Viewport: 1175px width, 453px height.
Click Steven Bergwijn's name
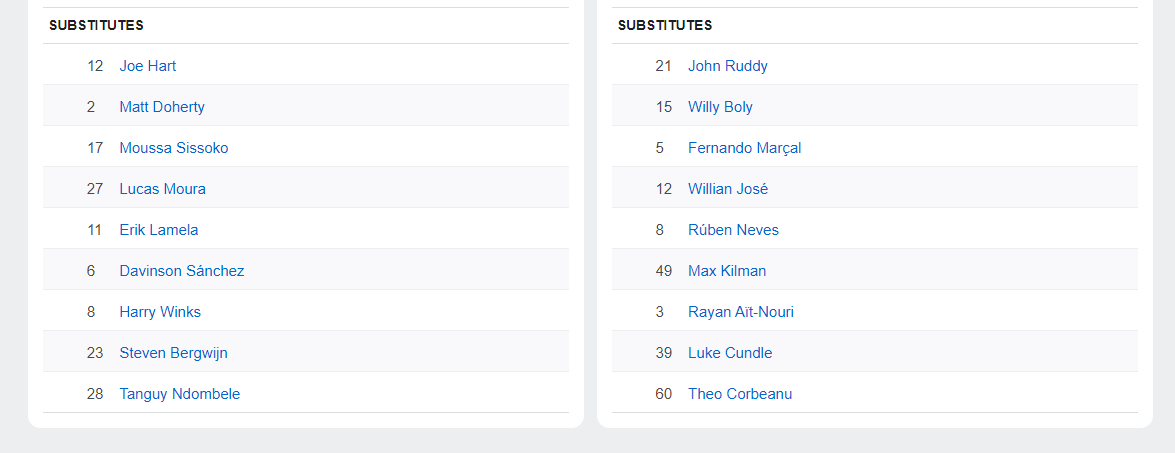174,353
